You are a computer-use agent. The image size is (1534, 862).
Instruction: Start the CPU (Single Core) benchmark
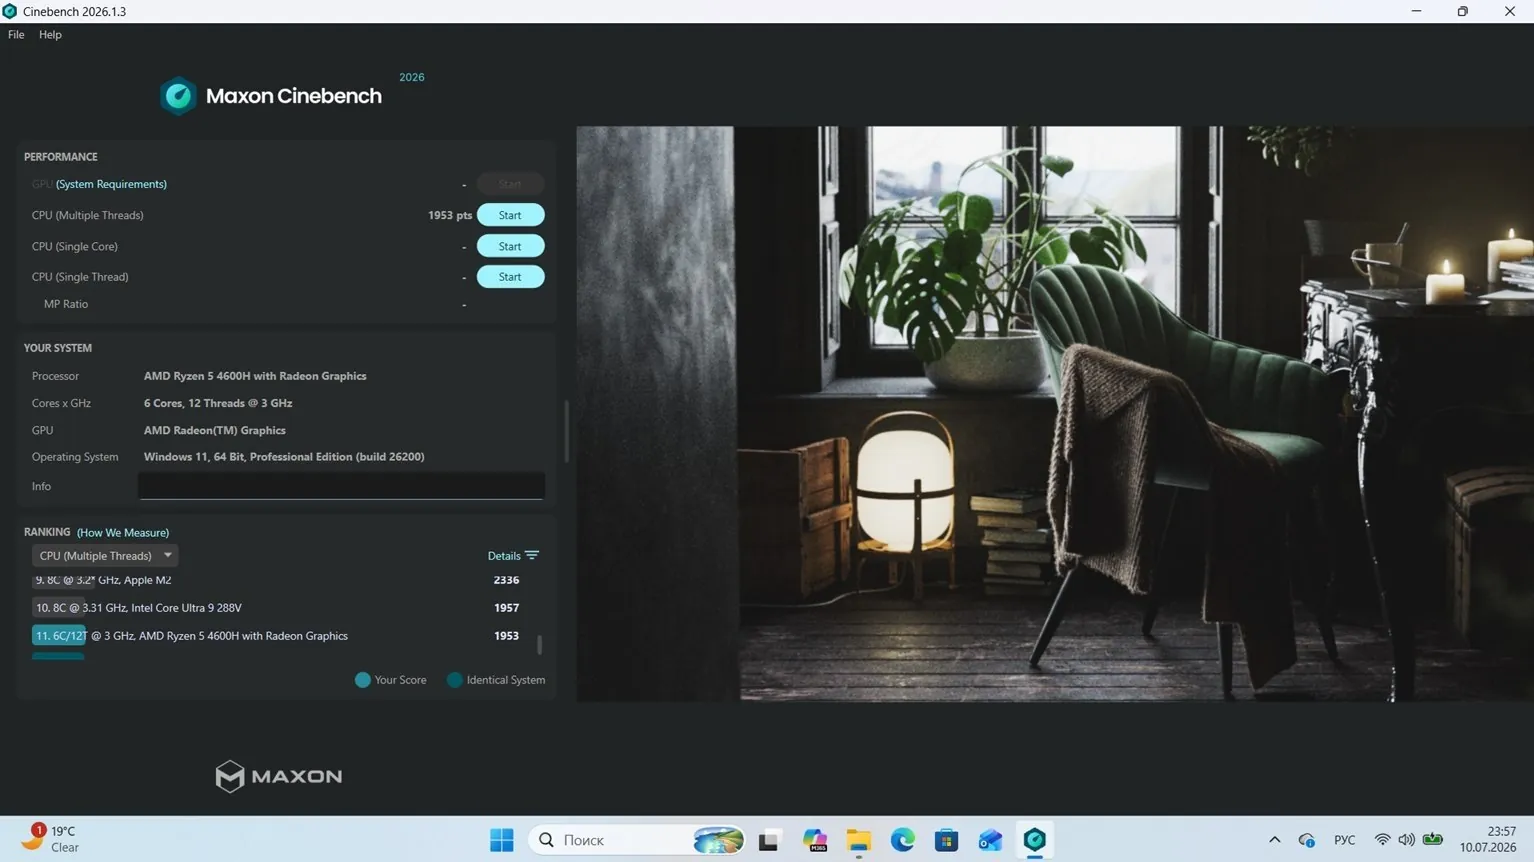(x=510, y=246)
